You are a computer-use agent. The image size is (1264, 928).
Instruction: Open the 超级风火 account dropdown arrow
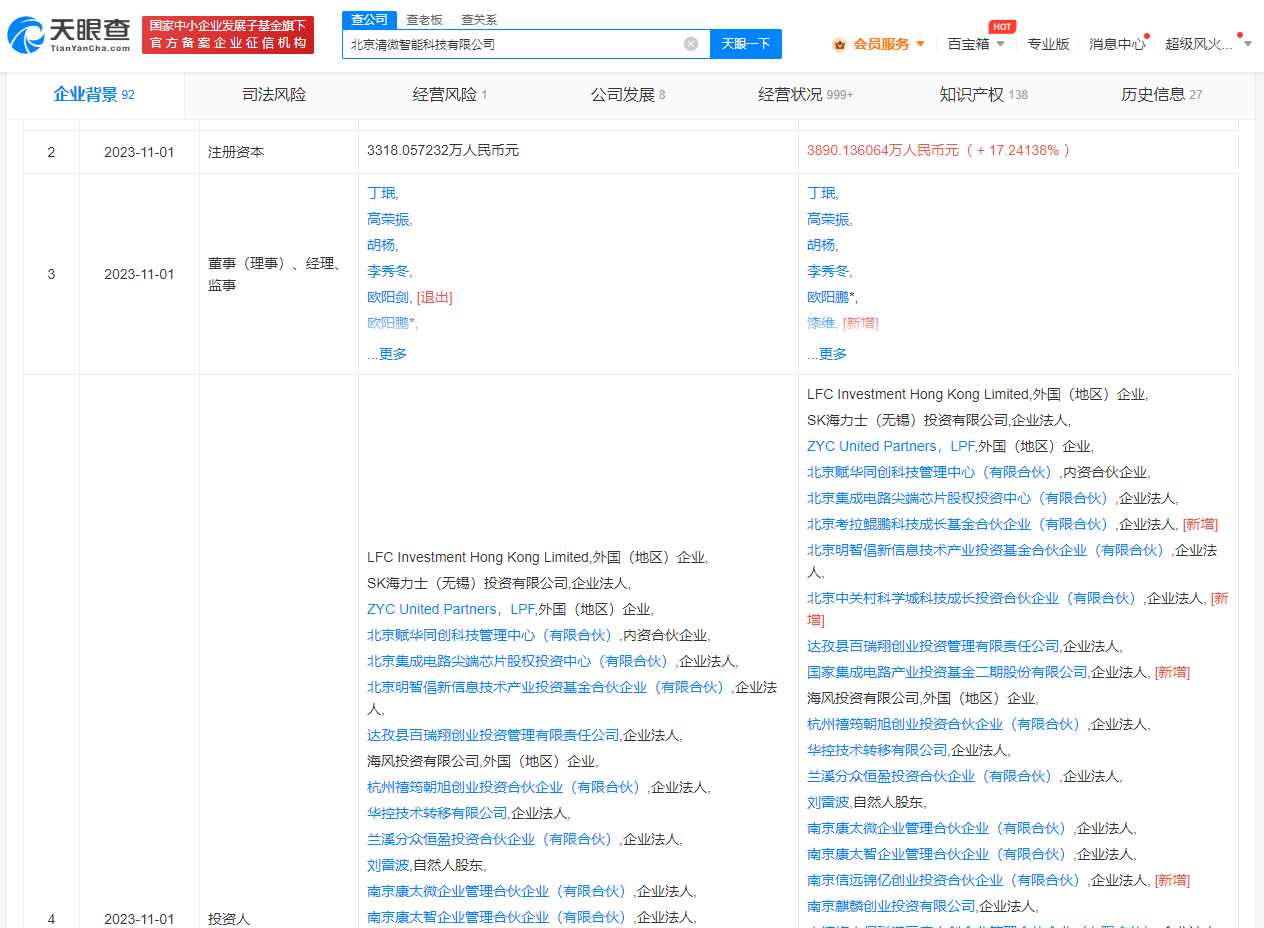pos(1247,44)
